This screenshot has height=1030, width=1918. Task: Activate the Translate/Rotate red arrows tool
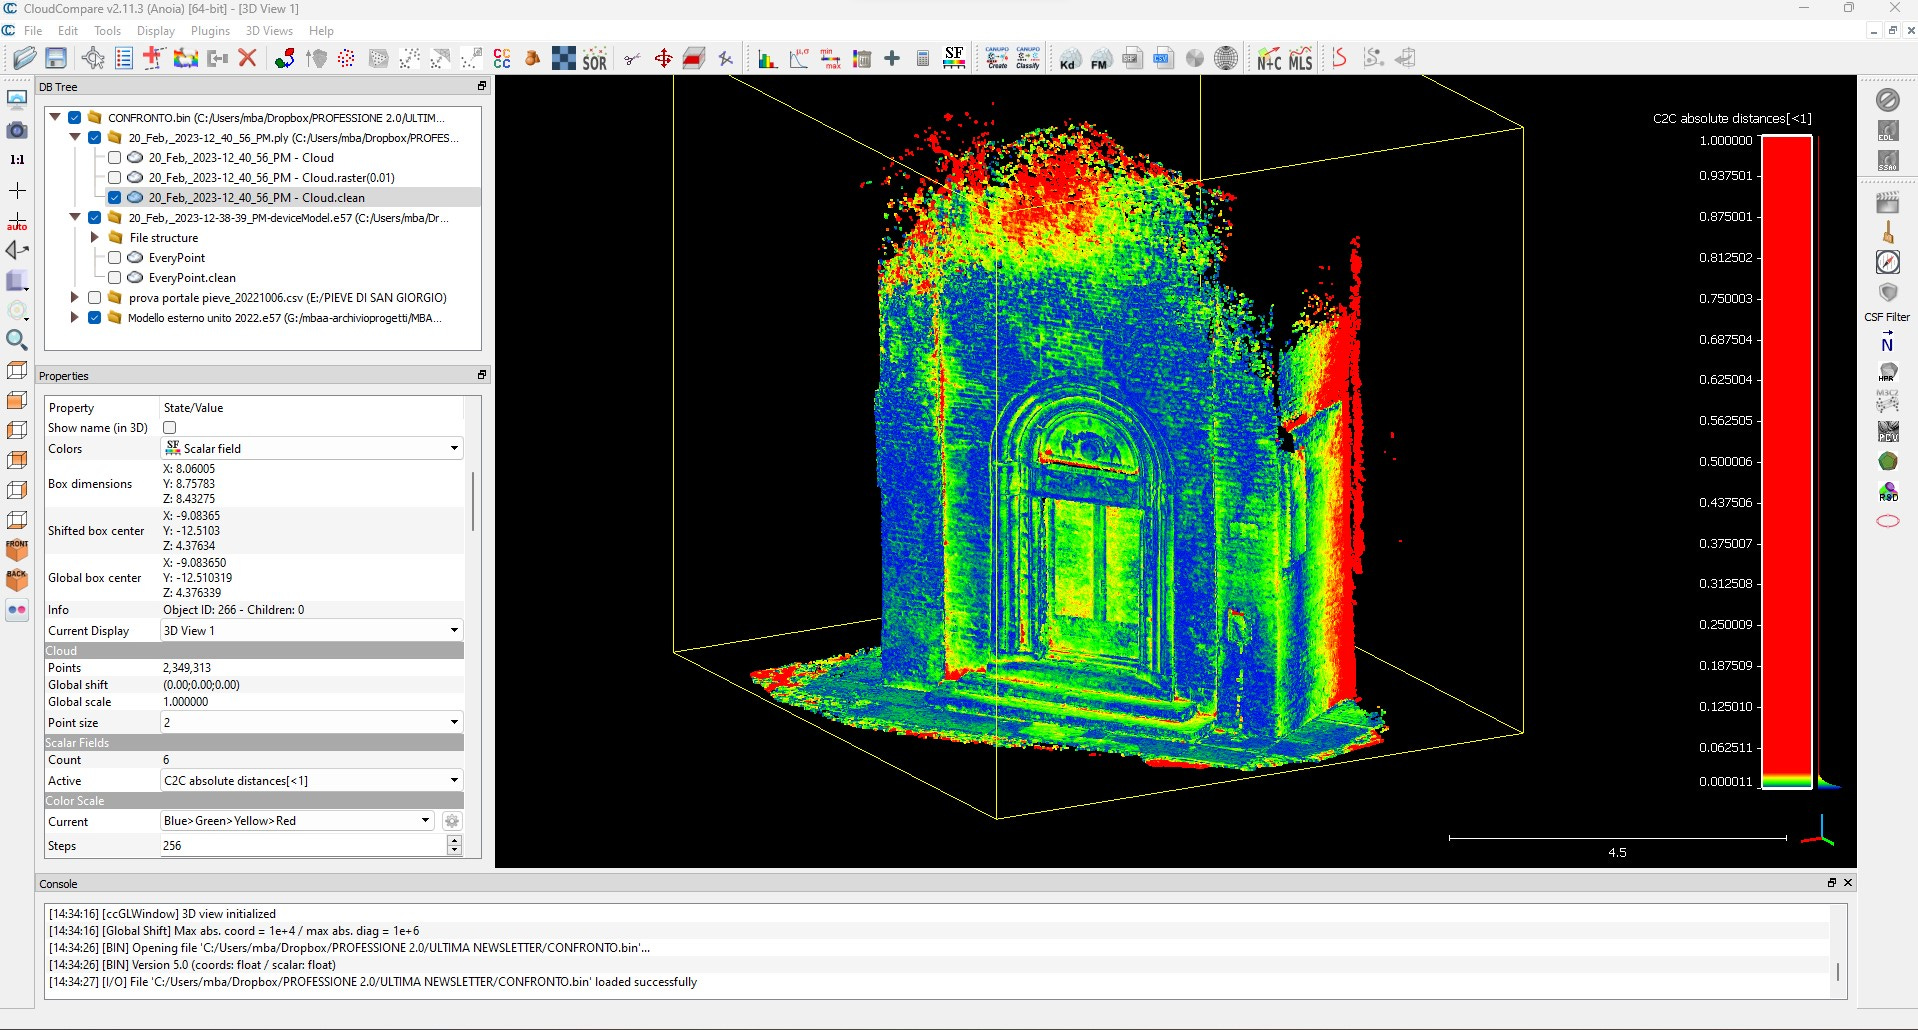pyautogui.click(x=663, y=58)
